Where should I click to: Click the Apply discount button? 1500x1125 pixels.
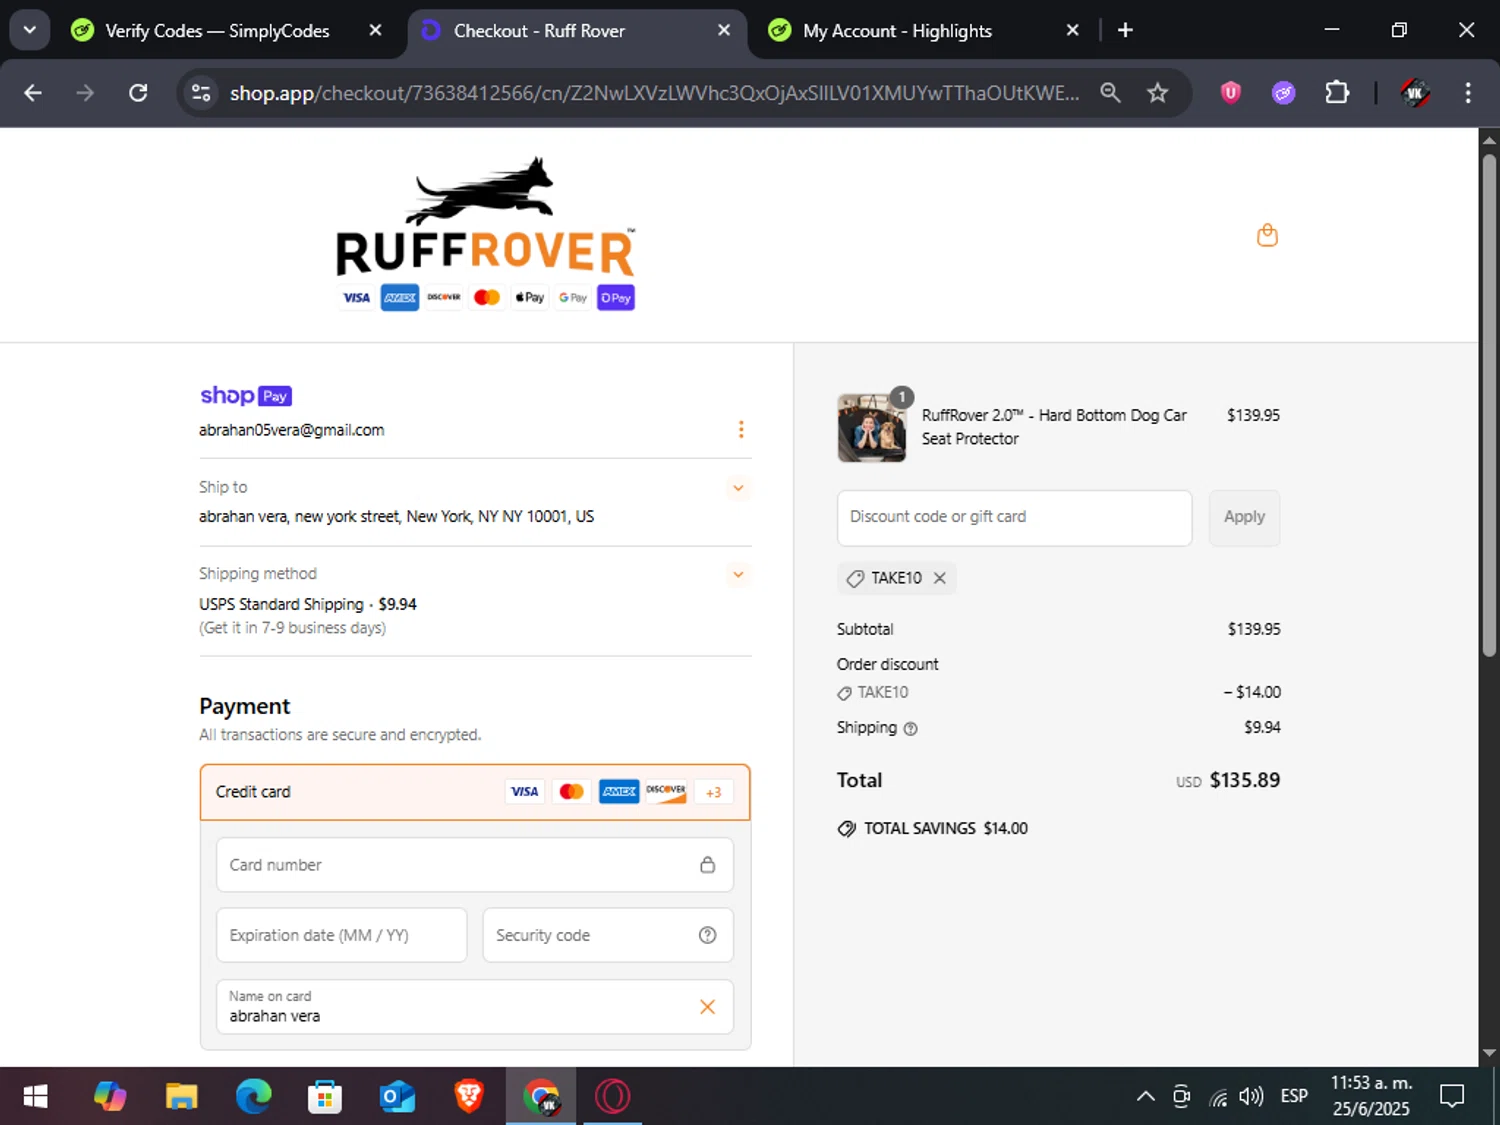pyautogui.click(x=1244, y=517)
